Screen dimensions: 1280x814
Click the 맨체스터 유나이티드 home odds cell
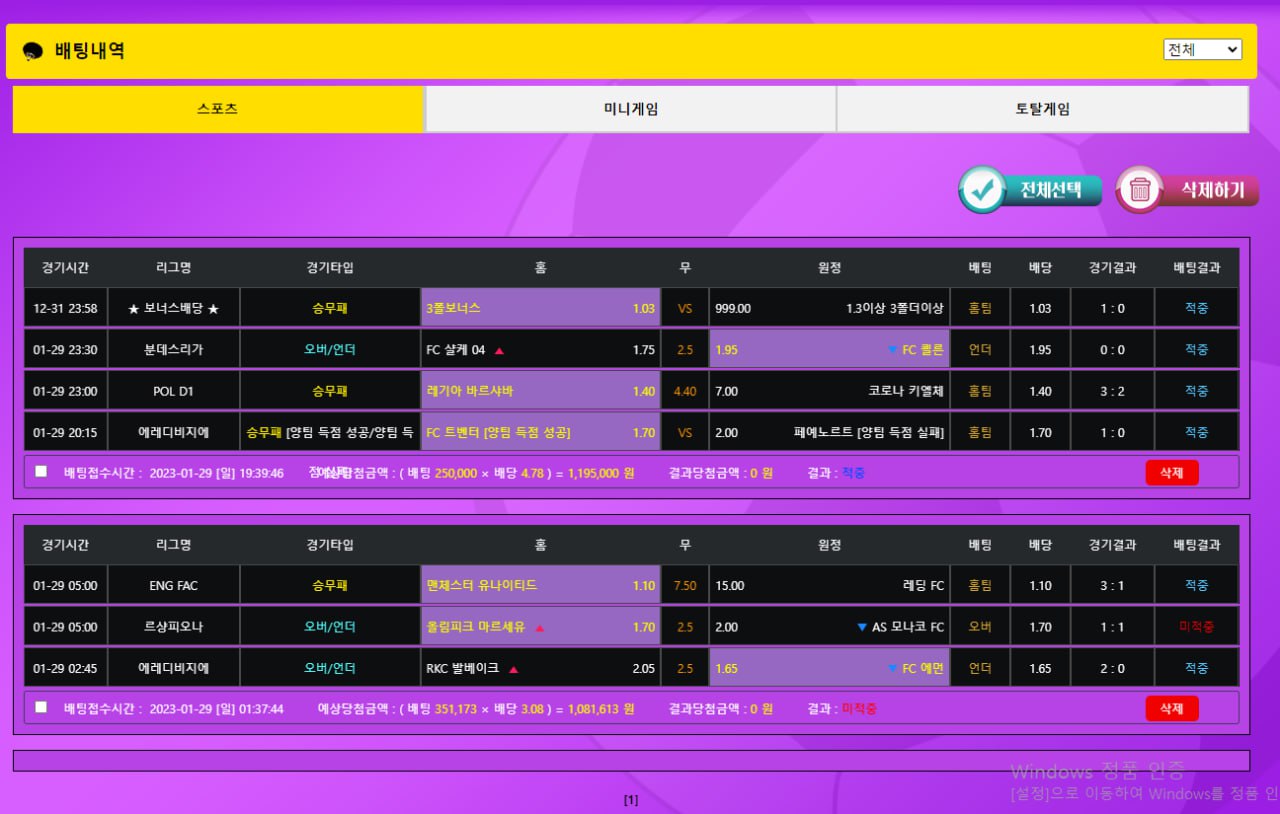(540, 586)
